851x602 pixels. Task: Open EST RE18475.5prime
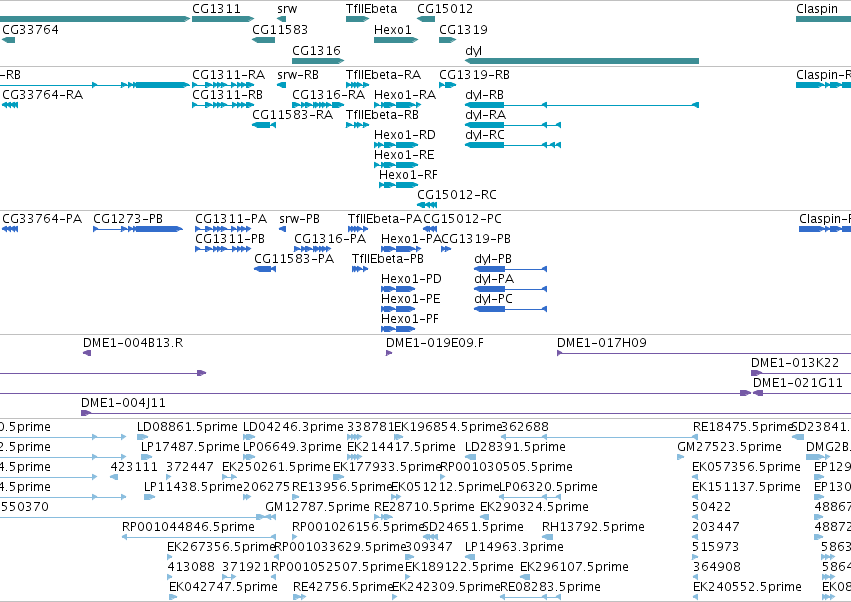[744, 427]
